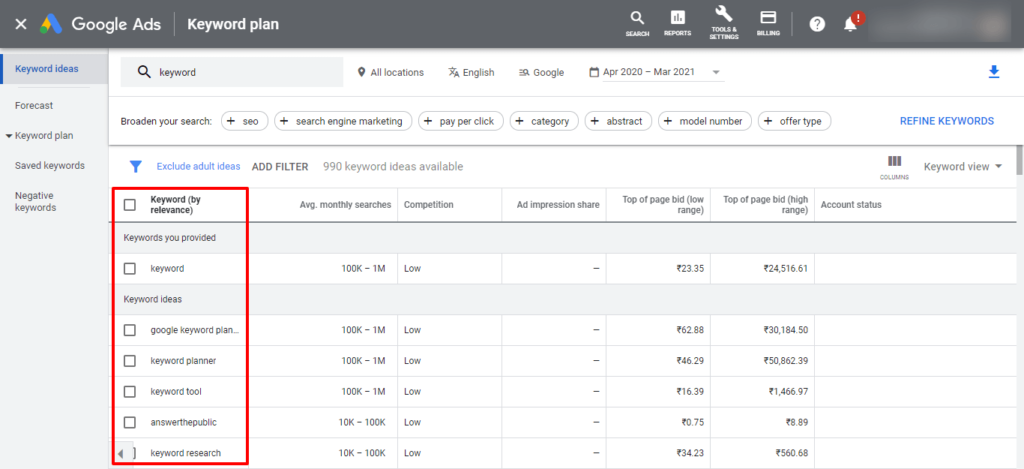Click the ₹50,862.39 high range bid
This screenshot has width=1024, height=469.
(786, 361)
